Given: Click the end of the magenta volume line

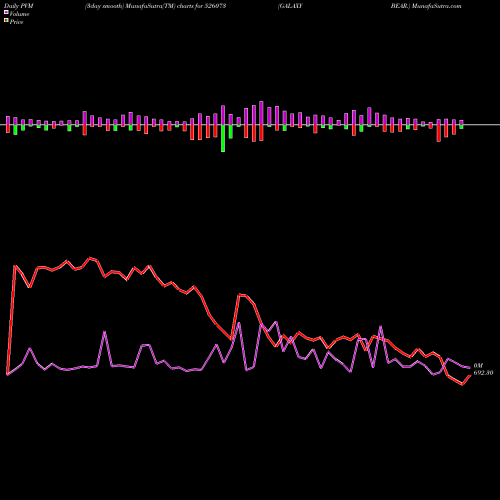Looking at the screenshot, I should pyautogui.click(x=469, y=367).
